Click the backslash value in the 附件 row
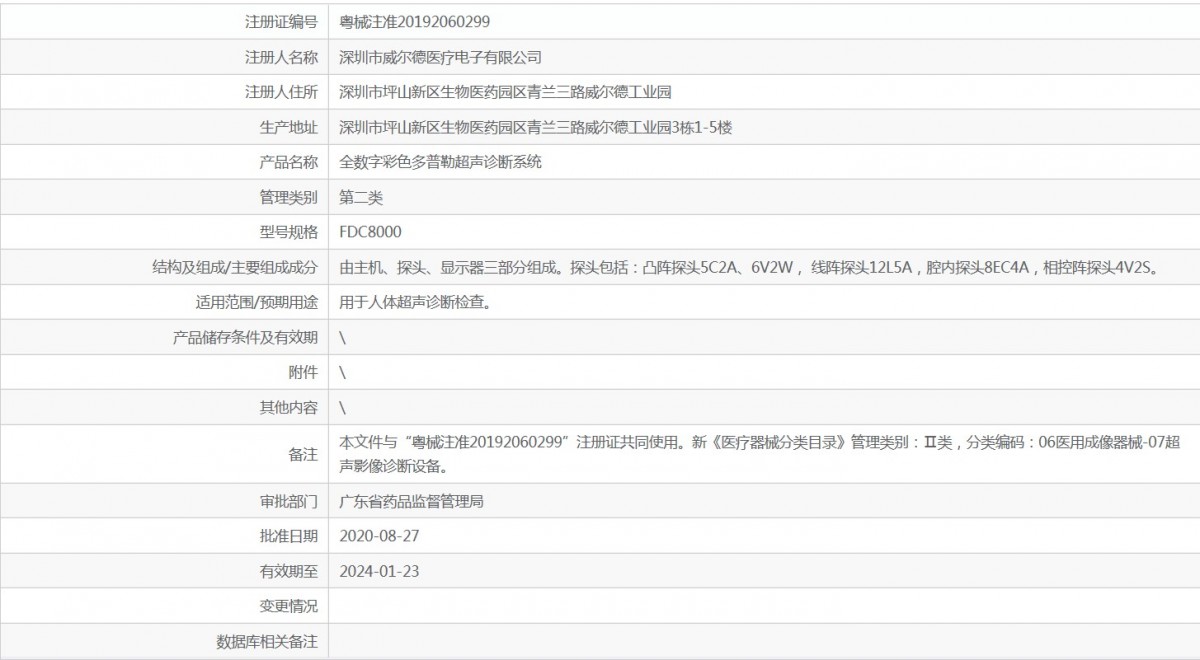Viewport: 1200px width, 660px height. [x=343, y=372]
